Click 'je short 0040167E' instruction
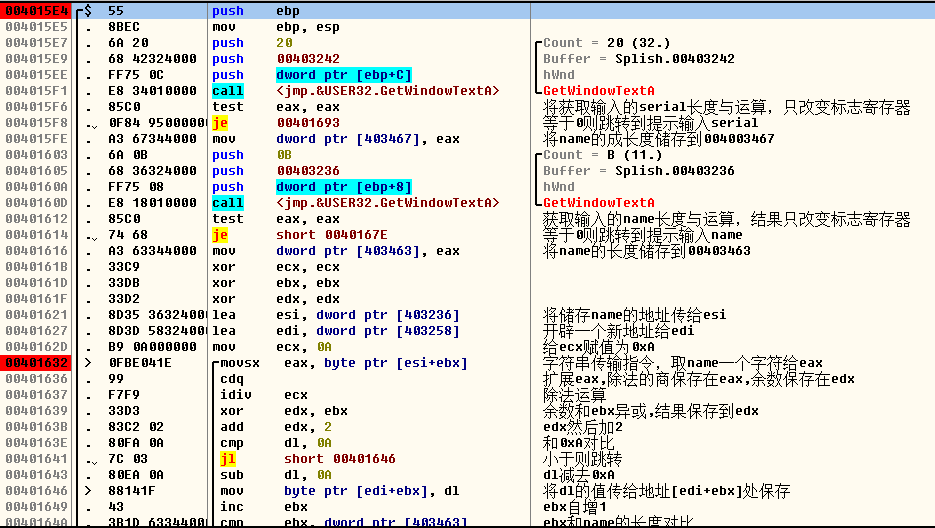 click(x=300, y=235)
